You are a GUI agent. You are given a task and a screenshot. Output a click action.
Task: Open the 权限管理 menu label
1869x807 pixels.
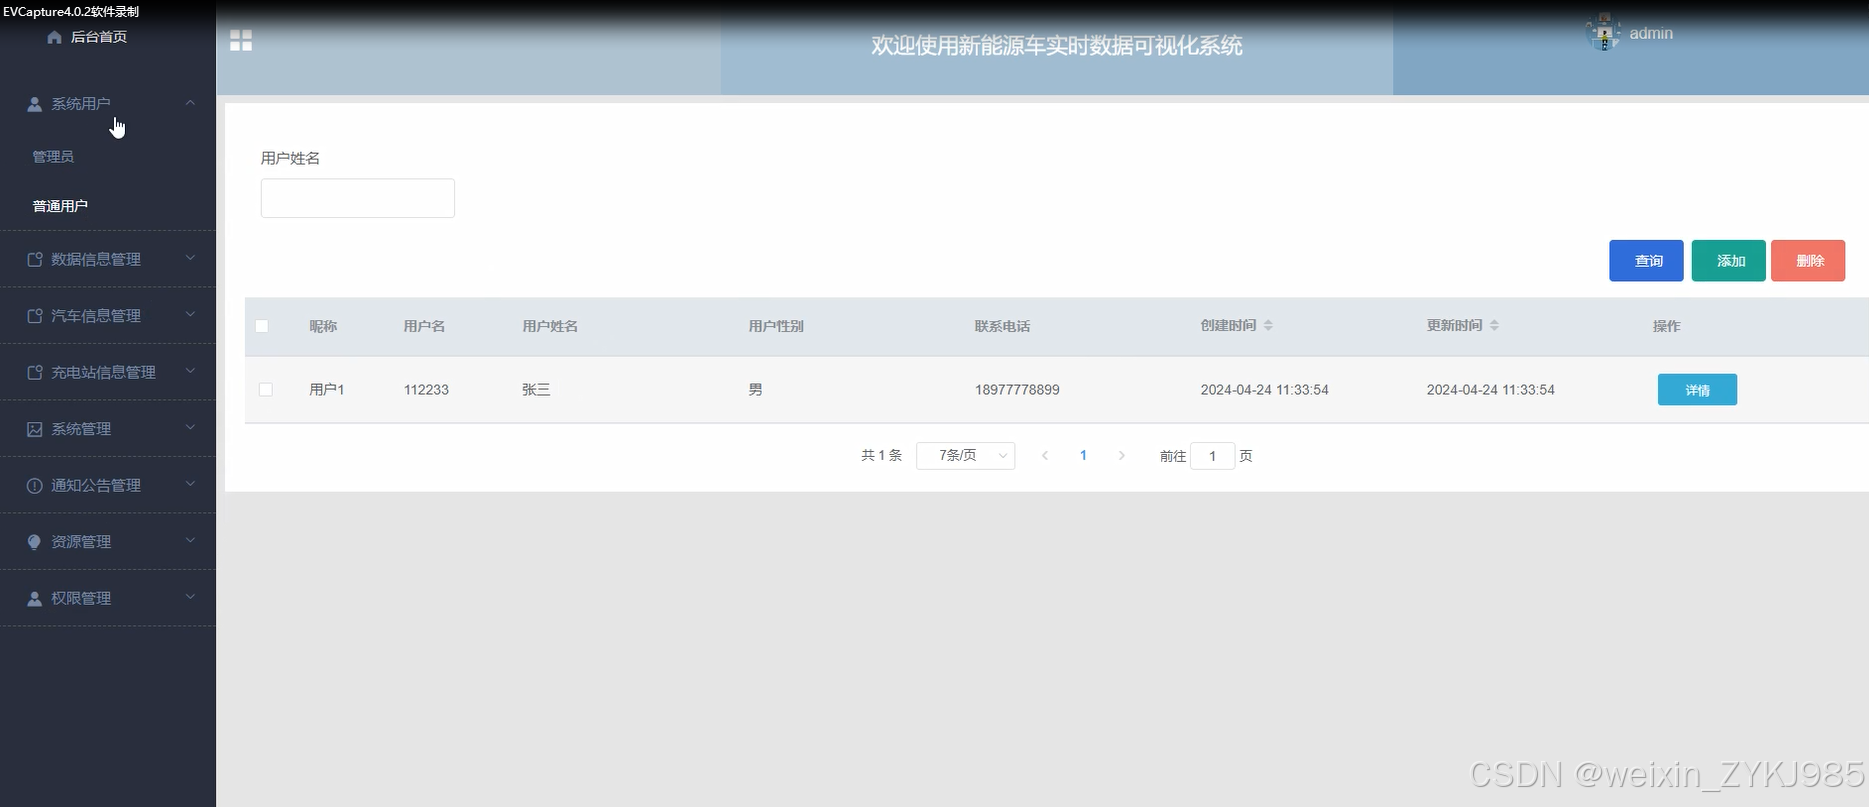pos(81,598)
